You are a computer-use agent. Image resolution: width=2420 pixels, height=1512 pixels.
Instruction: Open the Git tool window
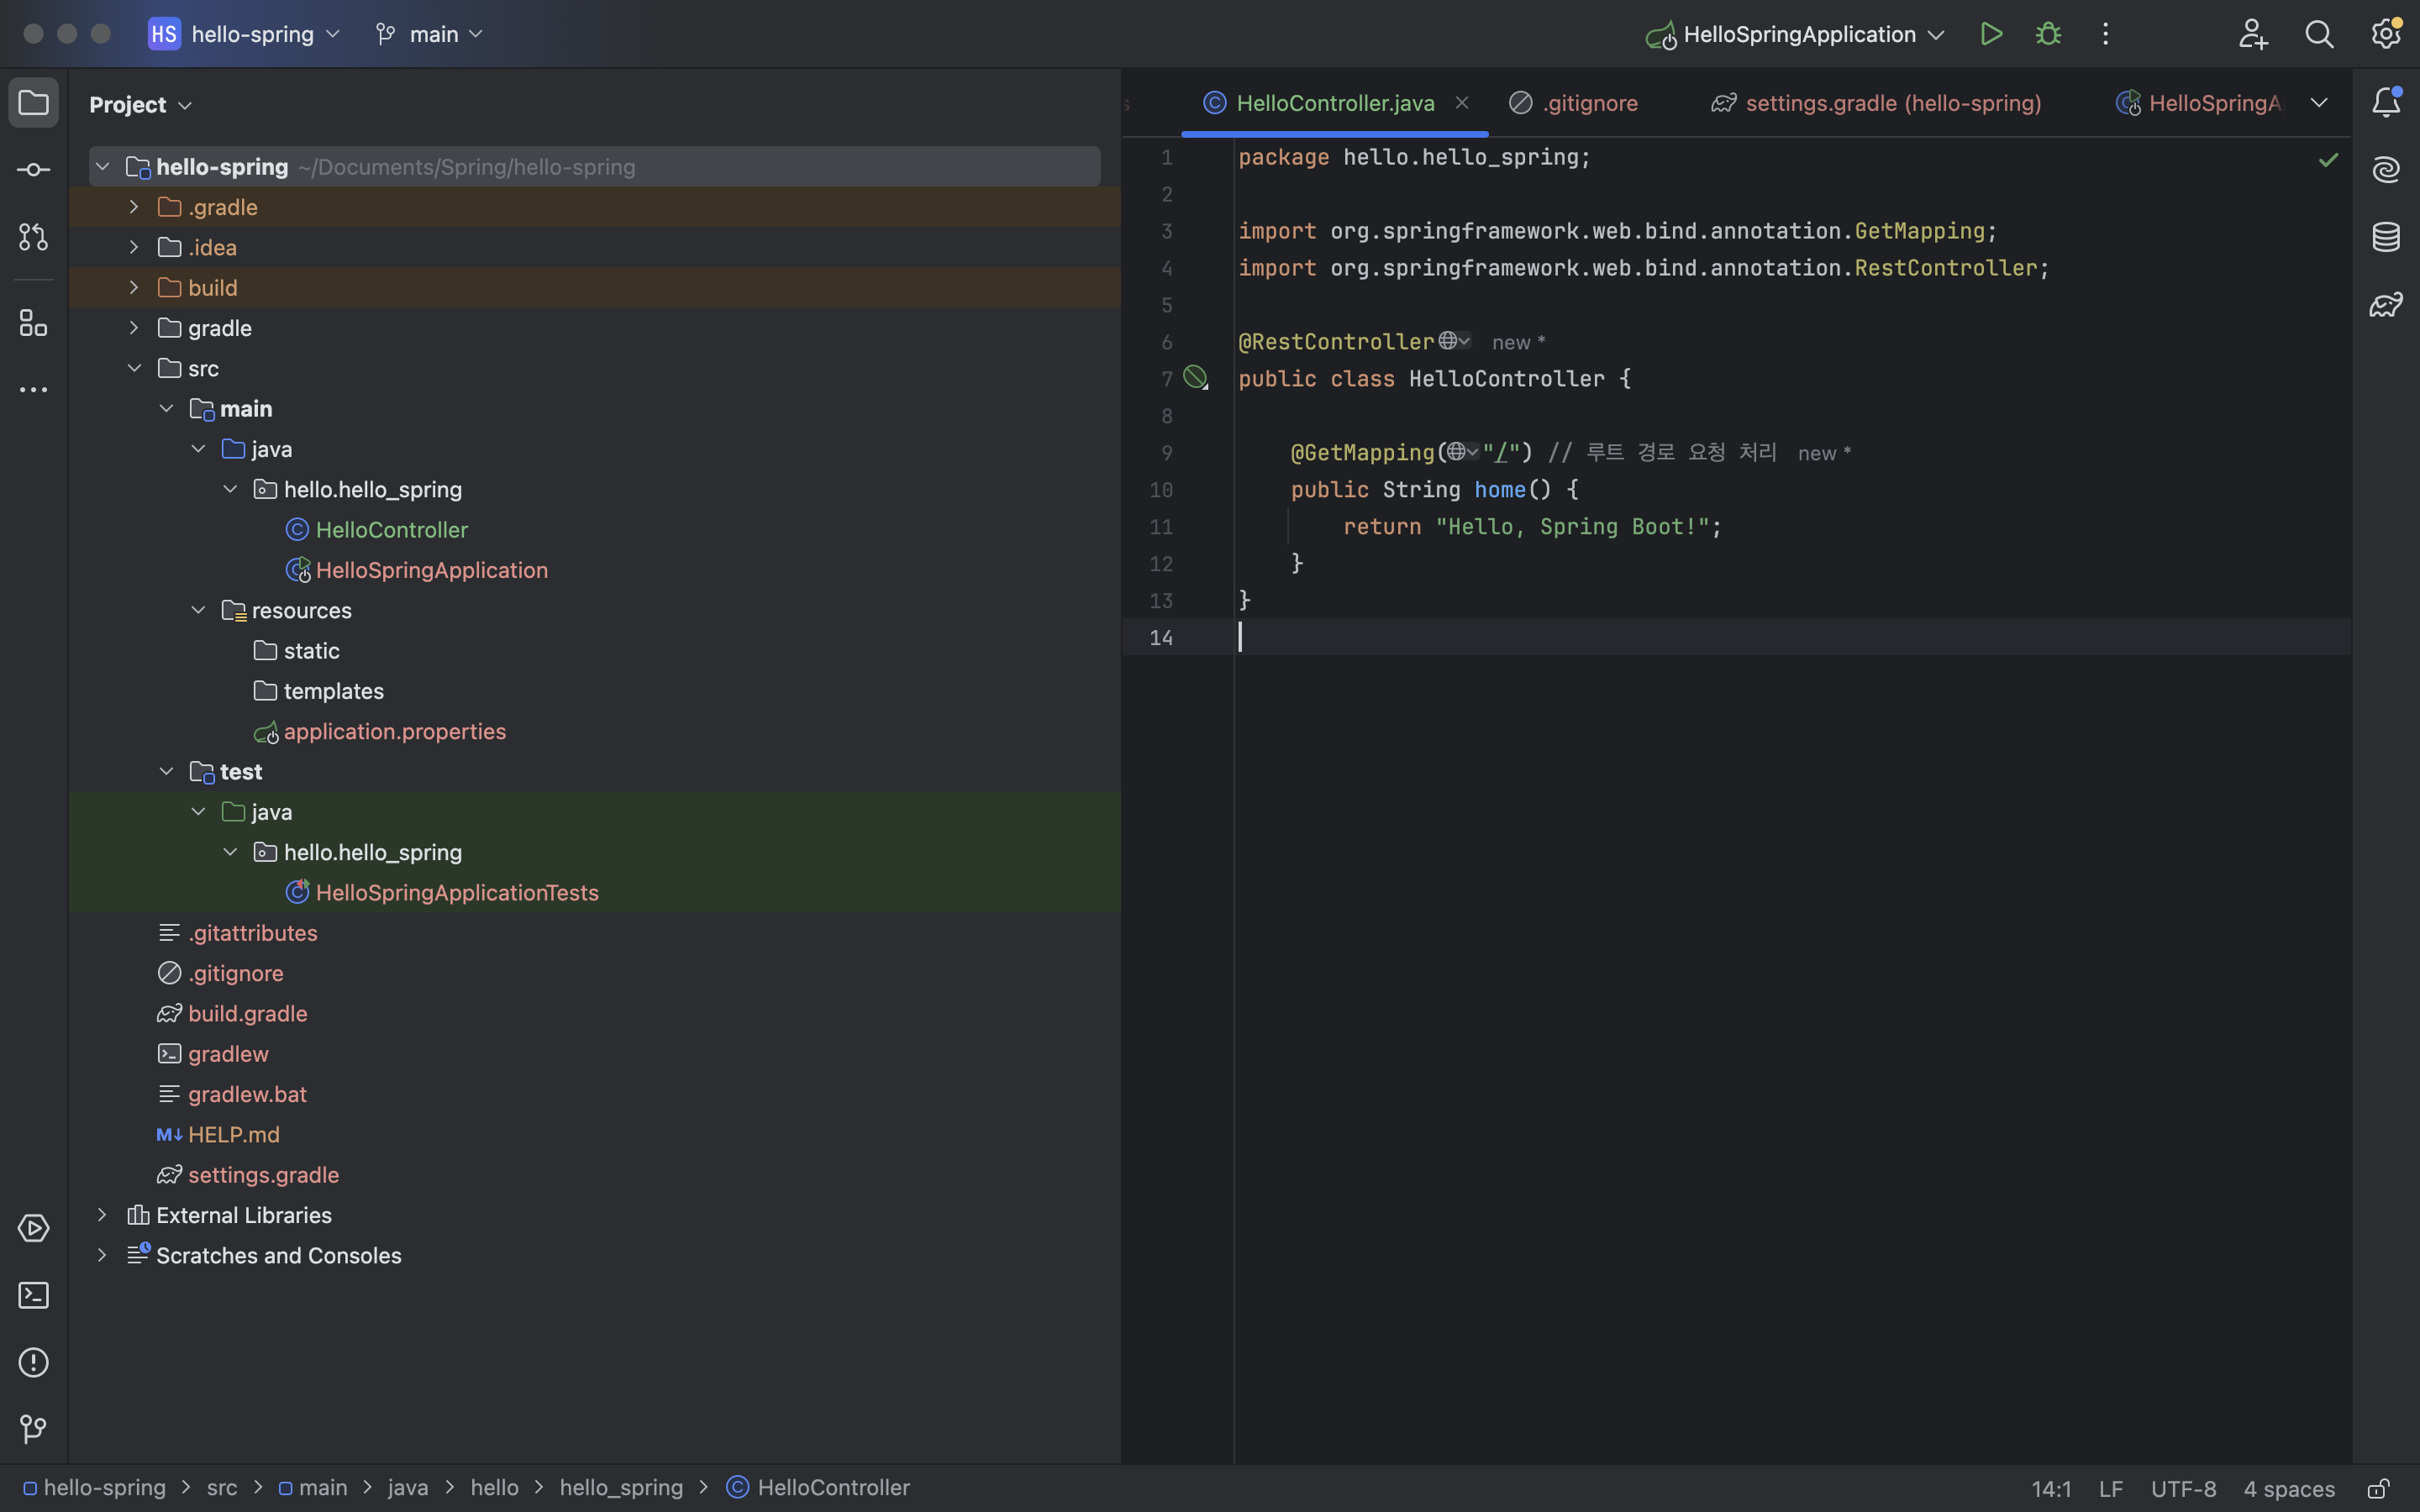(x=33, y=1429)
